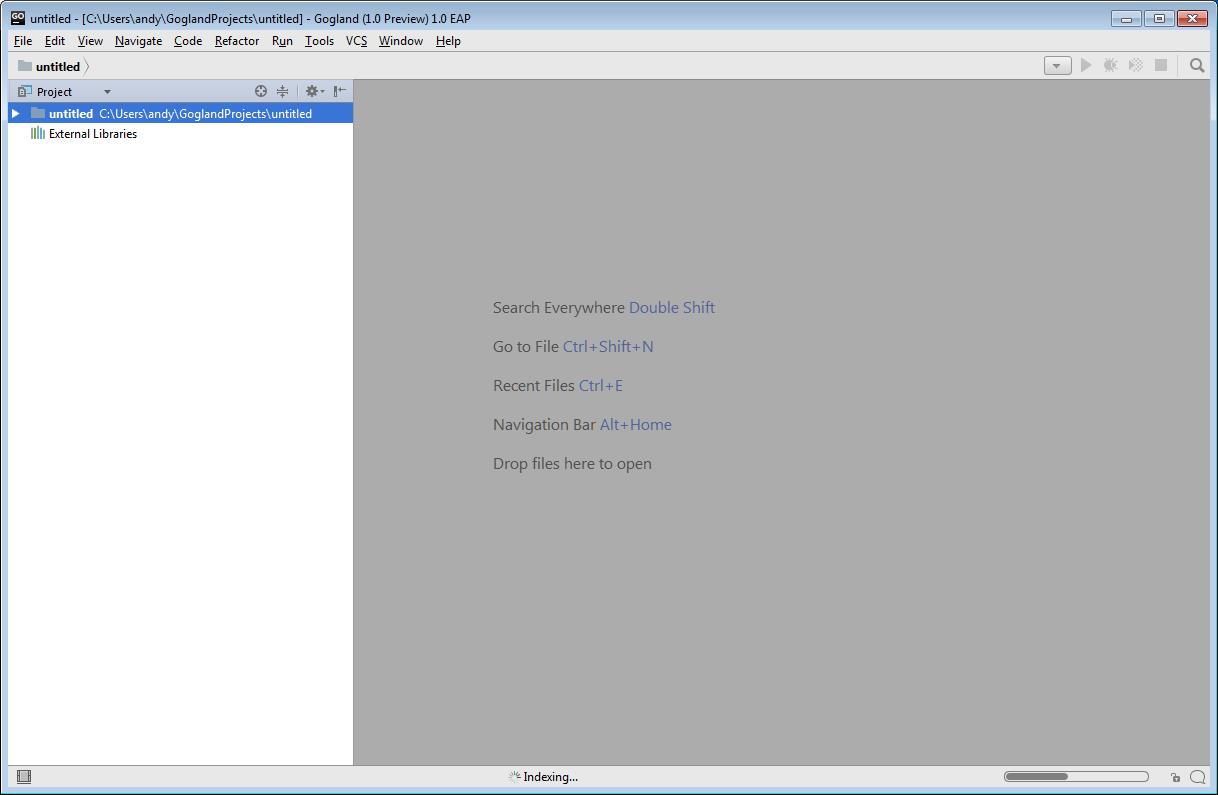The image size is (1218, 795).
Task: Click the Indexing status text
Action: click(551, 777)
